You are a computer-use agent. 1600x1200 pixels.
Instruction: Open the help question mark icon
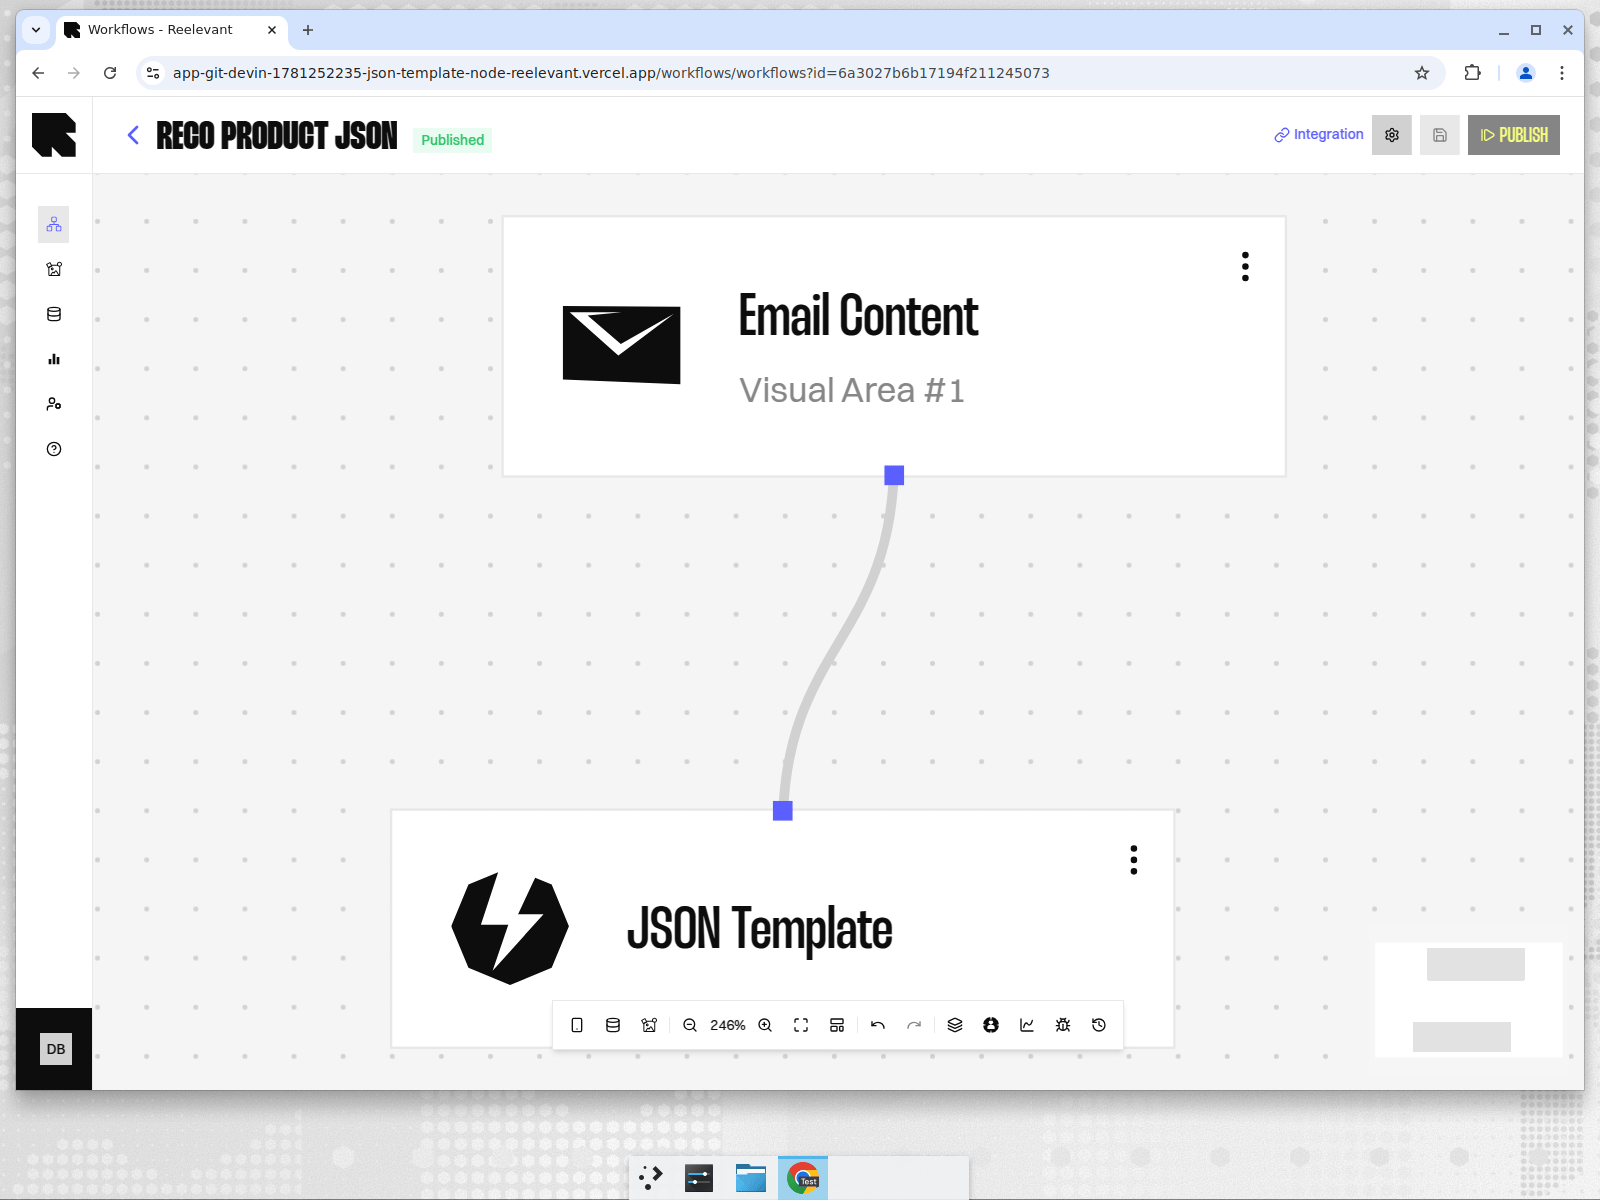click(54, 449)
